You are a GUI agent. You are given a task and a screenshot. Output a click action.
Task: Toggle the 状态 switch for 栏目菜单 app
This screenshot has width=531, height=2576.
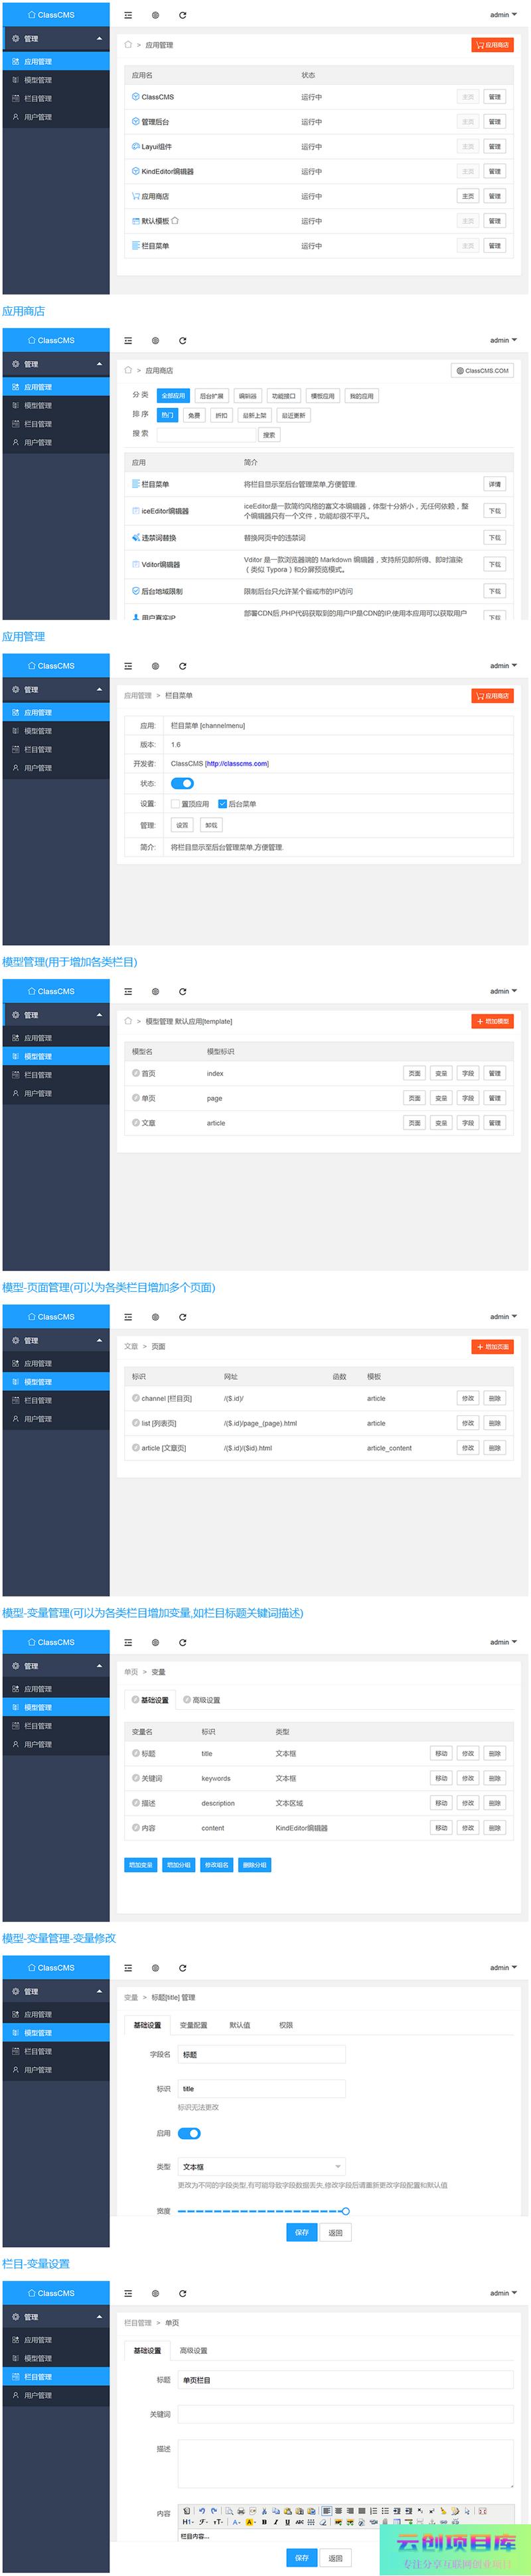182,784
